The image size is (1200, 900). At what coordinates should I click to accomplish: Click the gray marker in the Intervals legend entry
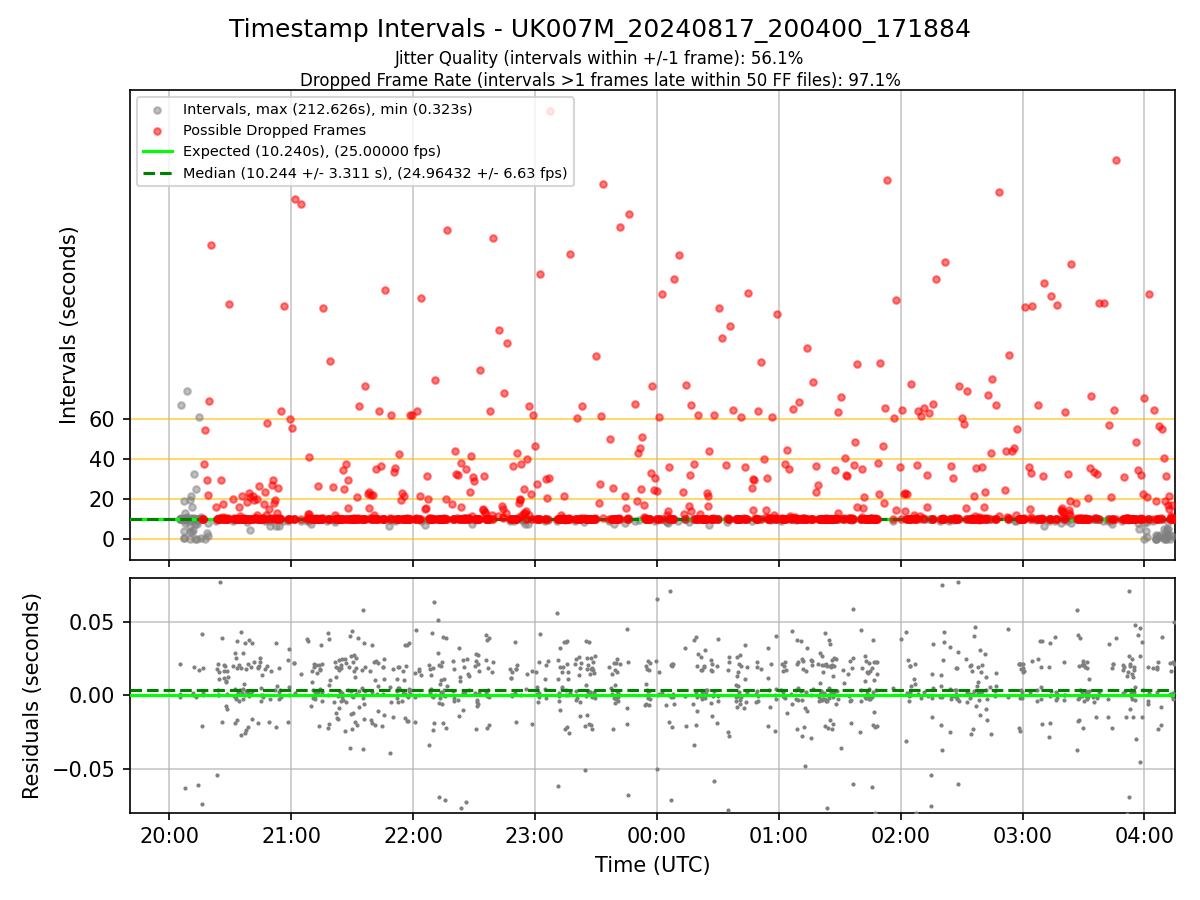click(x=156, y=108)
